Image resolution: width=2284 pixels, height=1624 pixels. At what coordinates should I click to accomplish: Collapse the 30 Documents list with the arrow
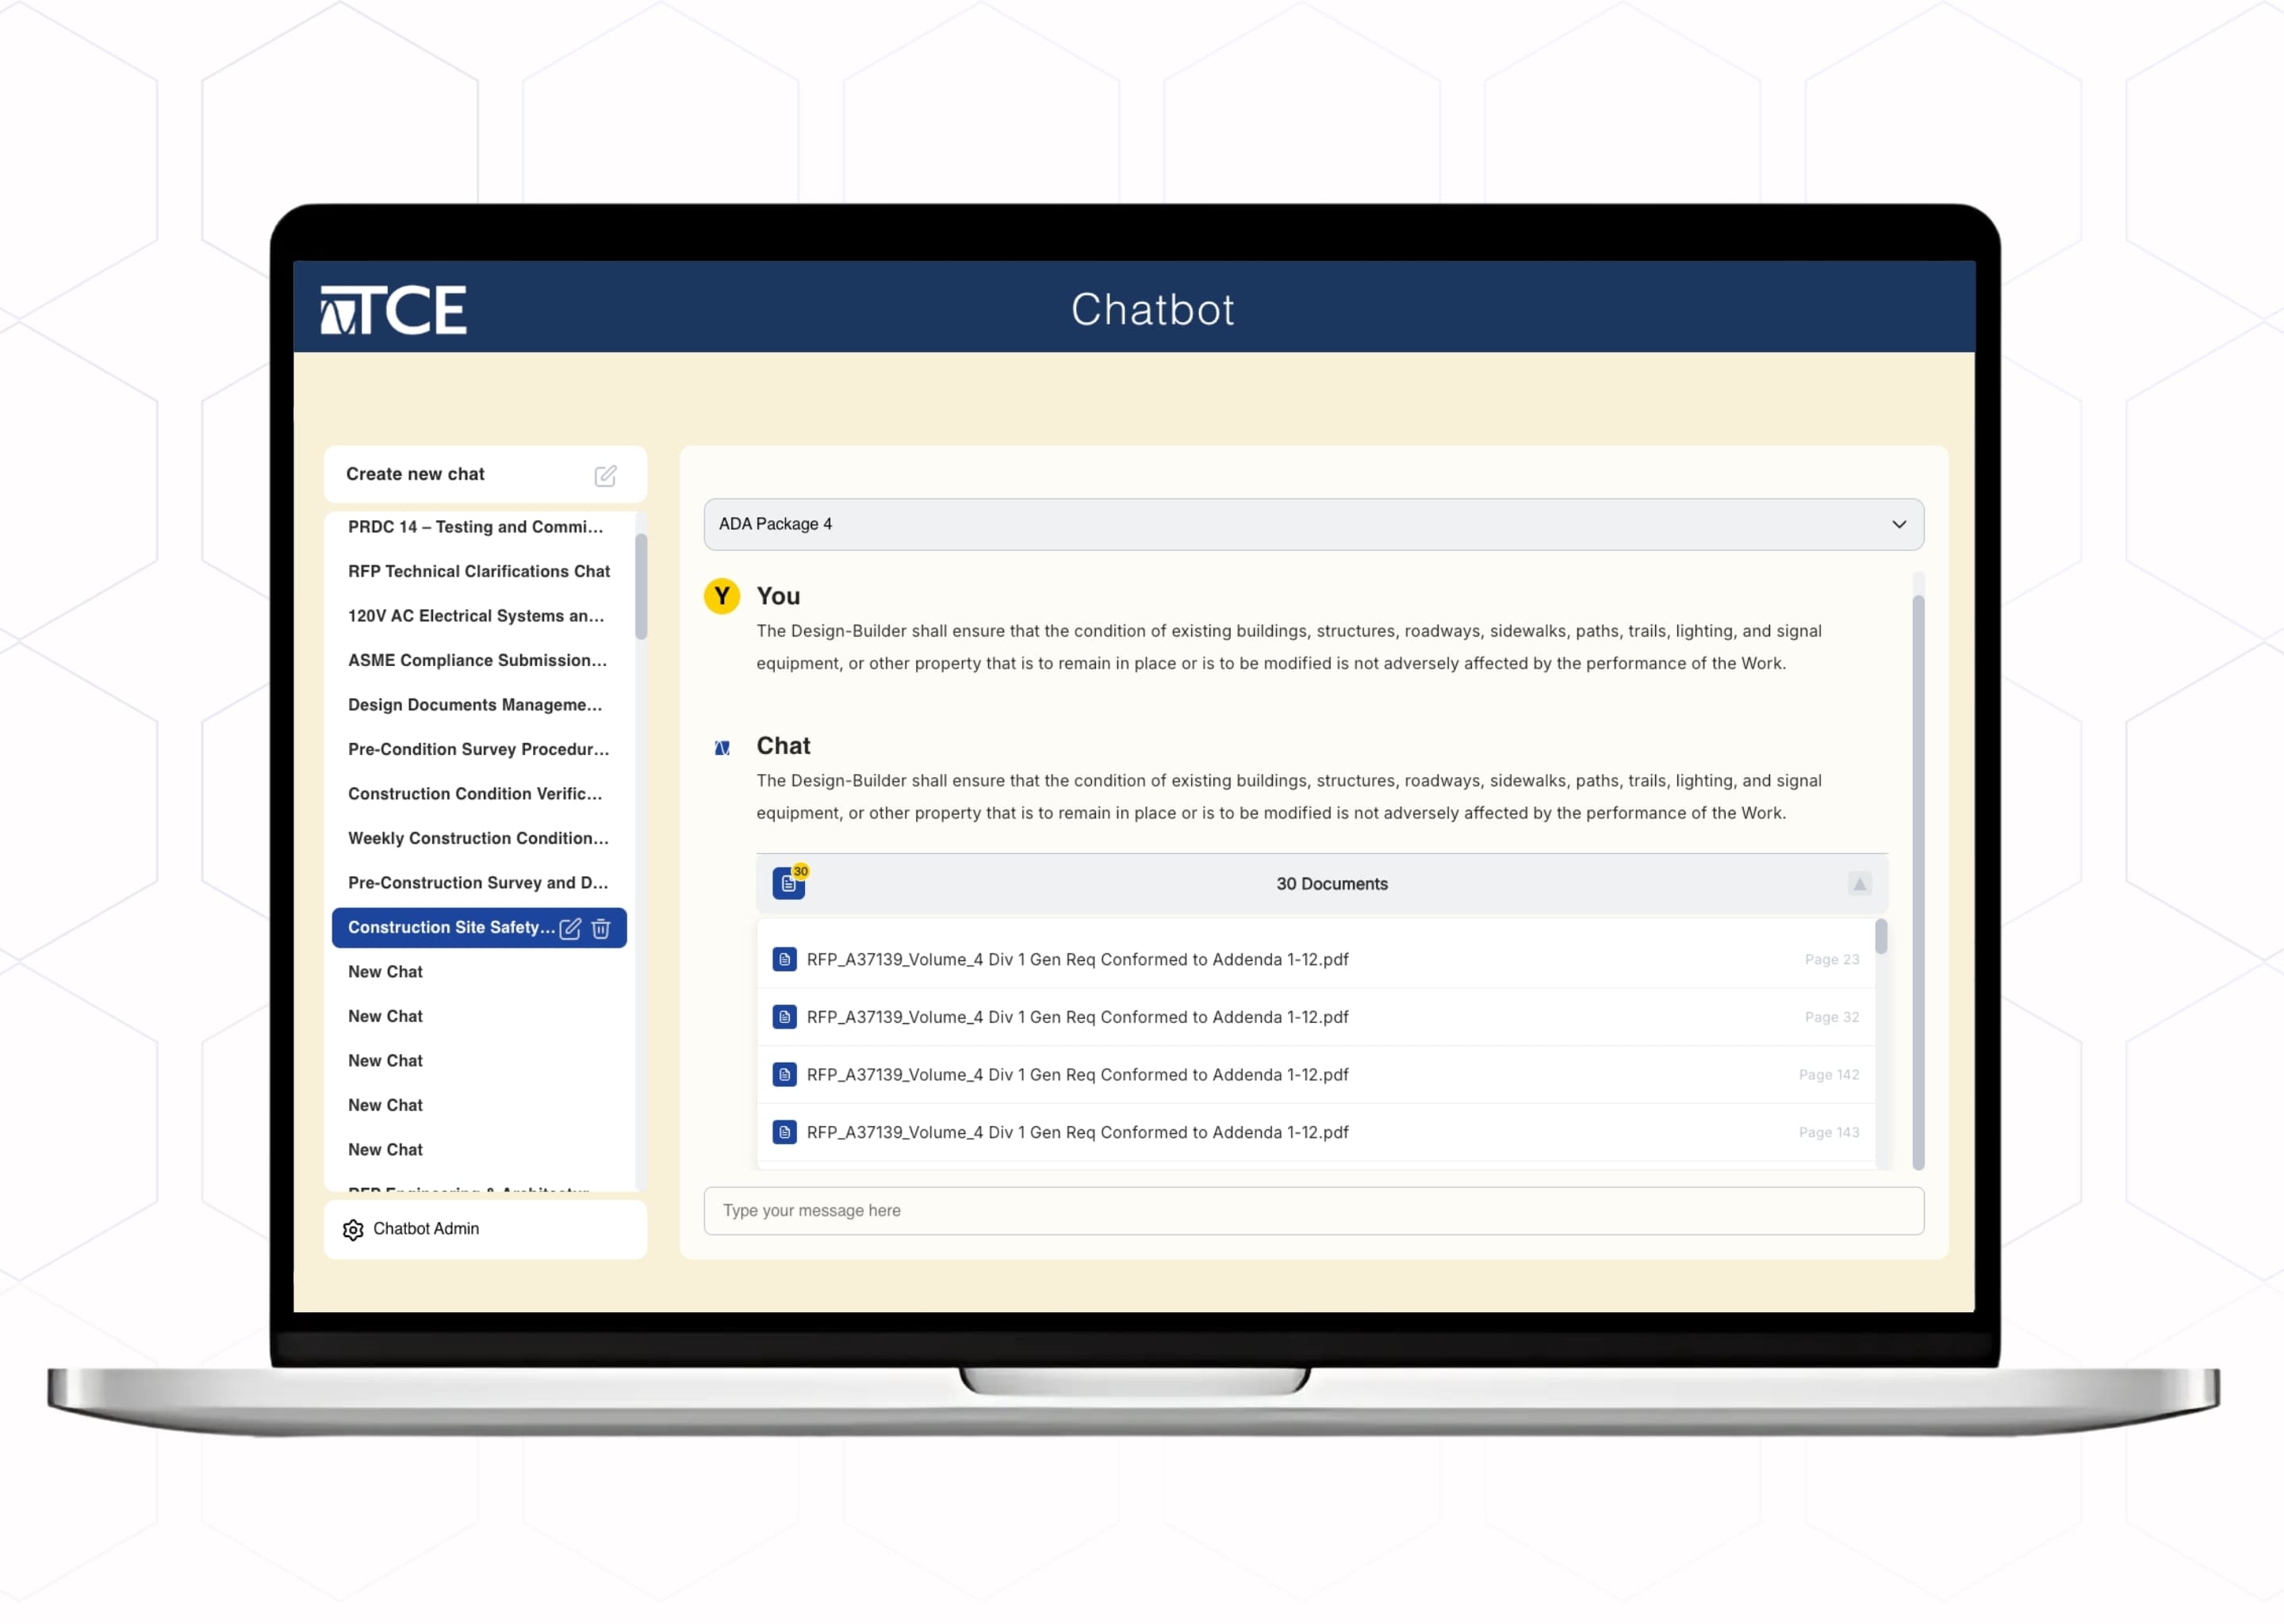[1859, 884]
